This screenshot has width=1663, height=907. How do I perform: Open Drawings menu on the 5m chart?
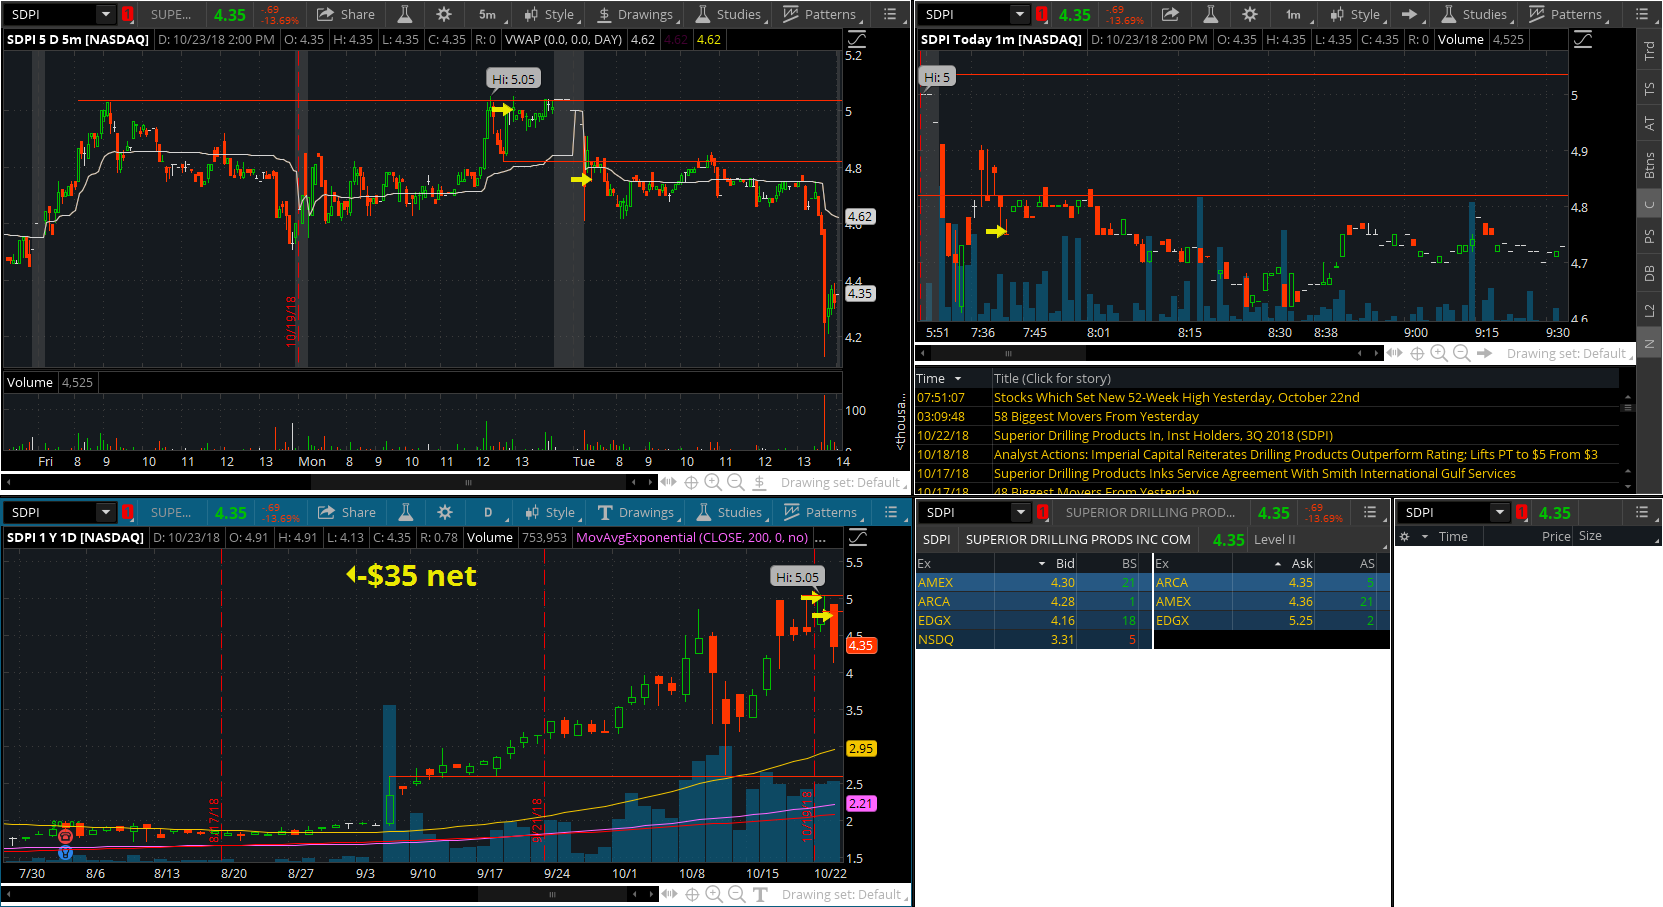point(635,14)
